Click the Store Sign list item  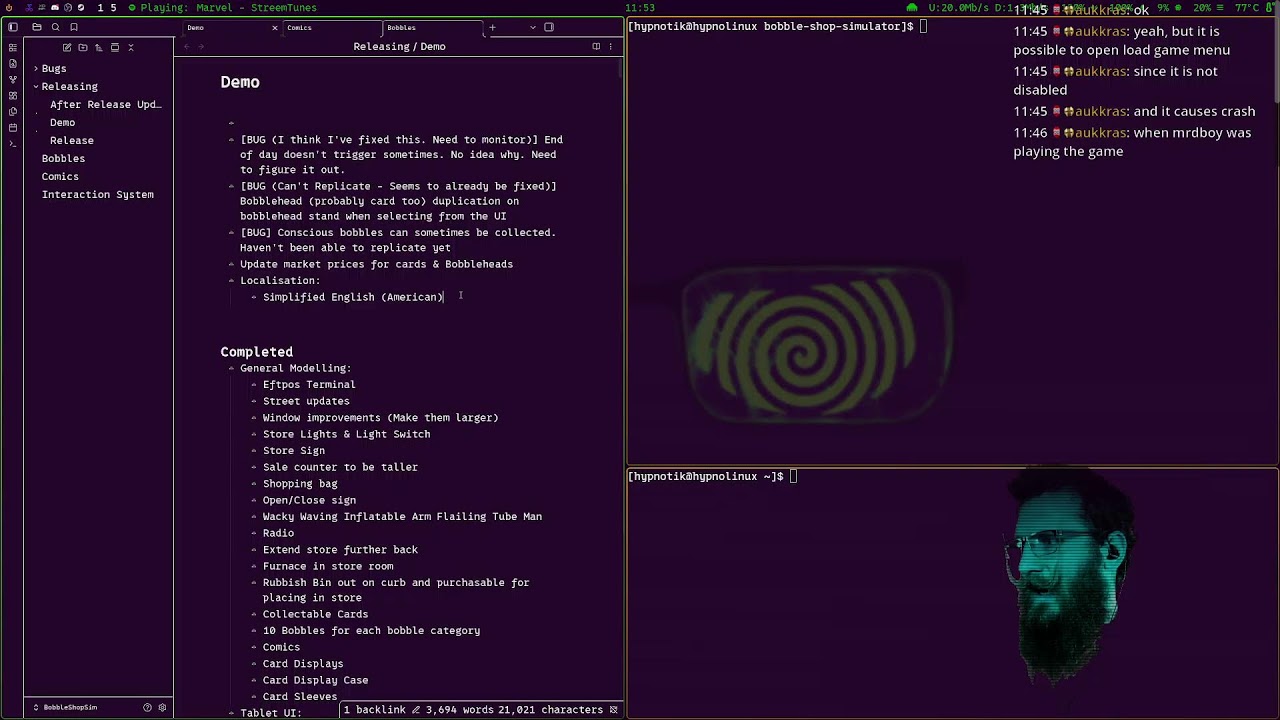click(x=294, y=451)
